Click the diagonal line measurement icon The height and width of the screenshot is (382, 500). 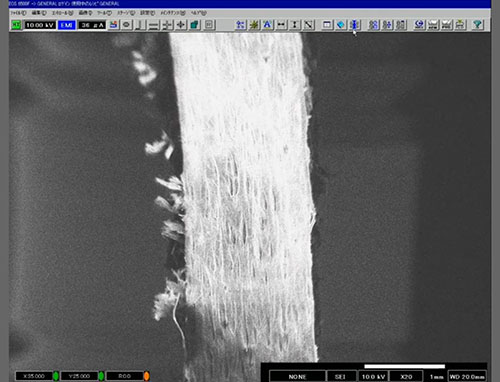pos(309,25)
